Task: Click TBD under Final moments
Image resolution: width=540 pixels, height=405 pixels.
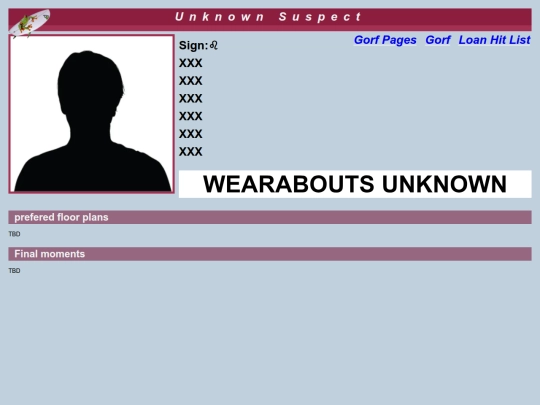Action: click(14, 271)
